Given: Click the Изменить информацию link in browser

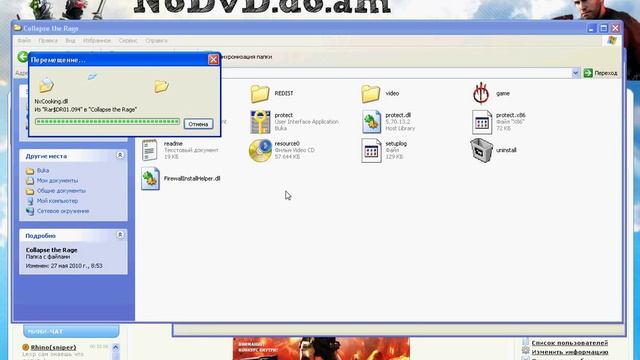Looking at the screenshot, I should [x=570, y=352].
